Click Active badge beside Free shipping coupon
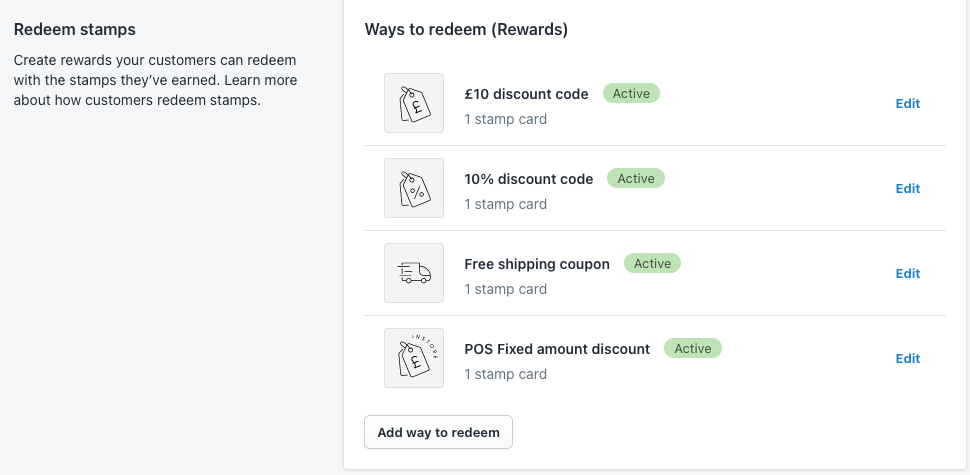The image size is (970, 475). (x=652, y=263)
